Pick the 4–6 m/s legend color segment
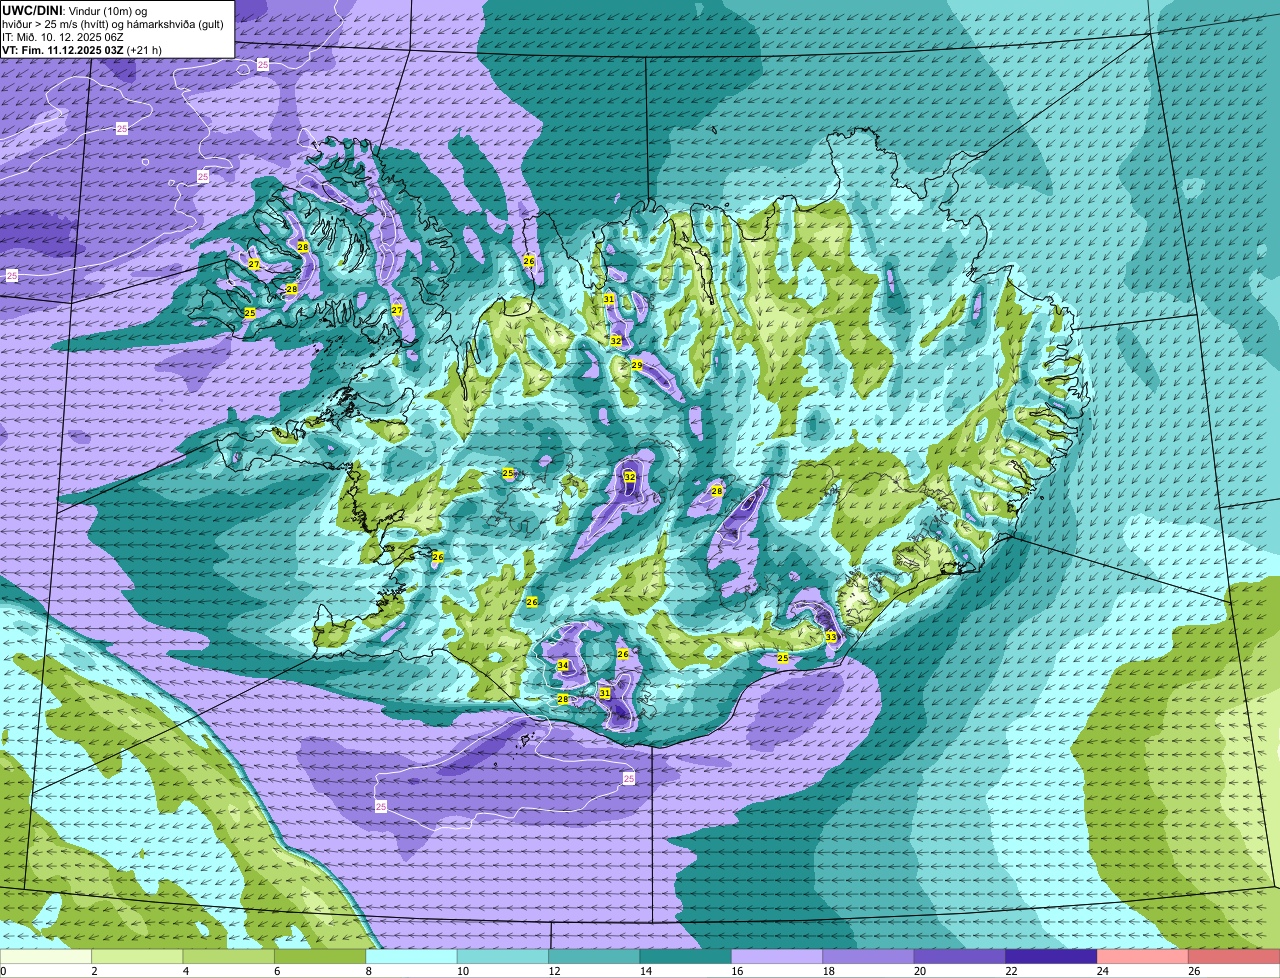1280x978 pixels. click(229, 957)
